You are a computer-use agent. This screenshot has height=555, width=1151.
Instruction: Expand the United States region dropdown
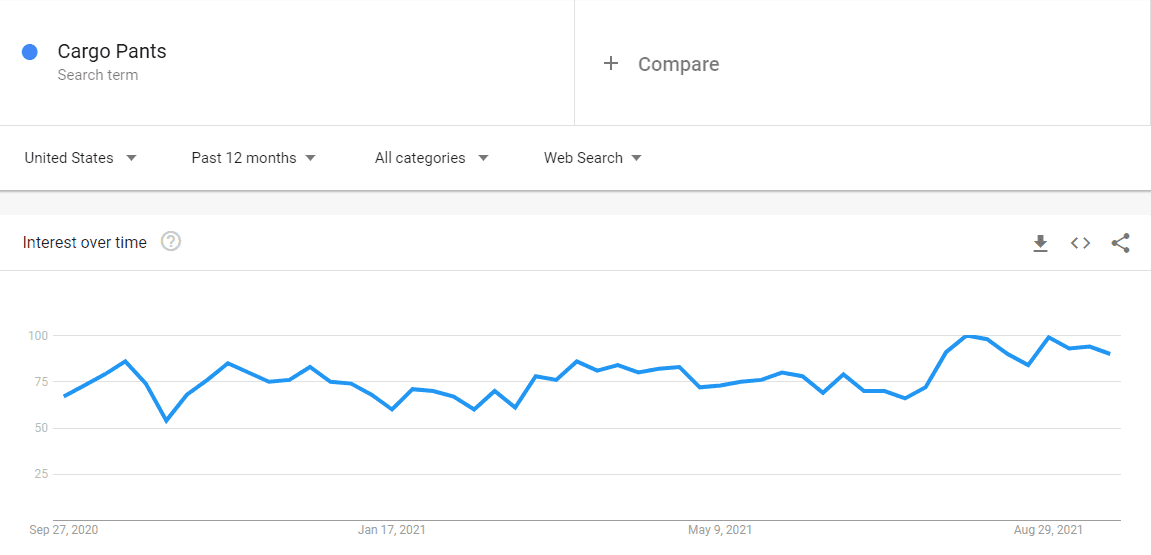pos(81,158)
